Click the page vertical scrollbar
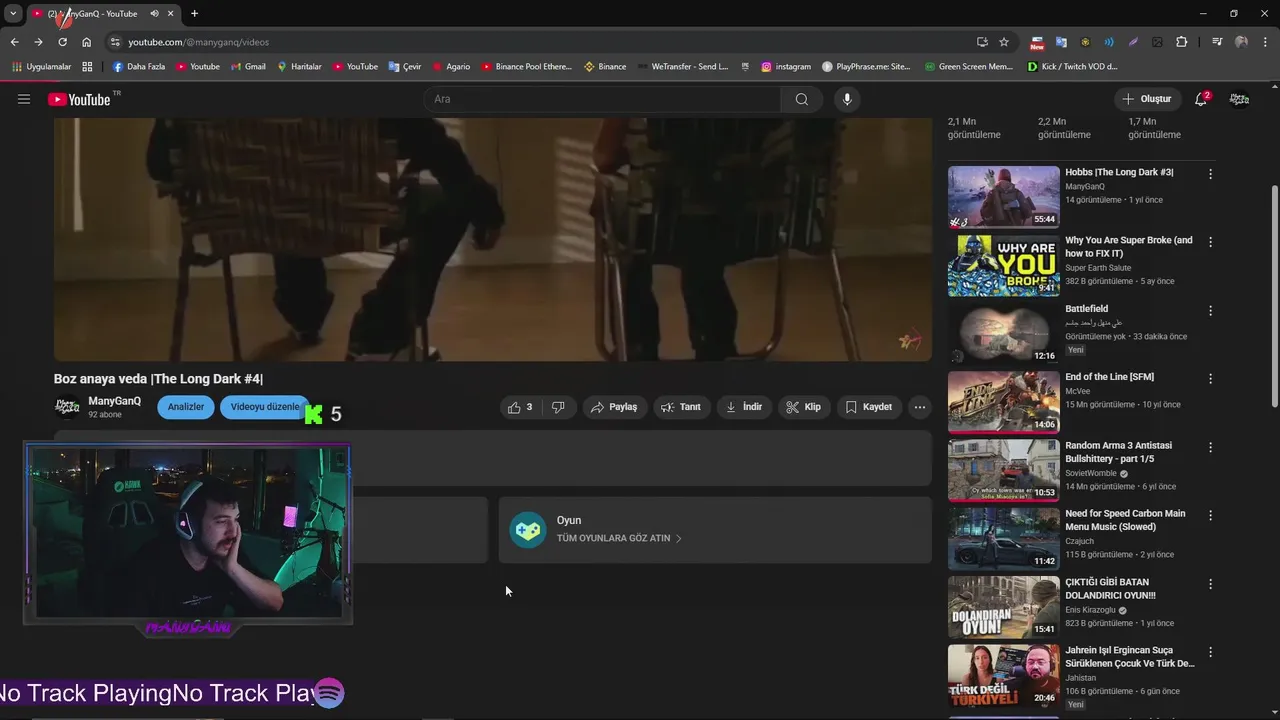 1274,295
